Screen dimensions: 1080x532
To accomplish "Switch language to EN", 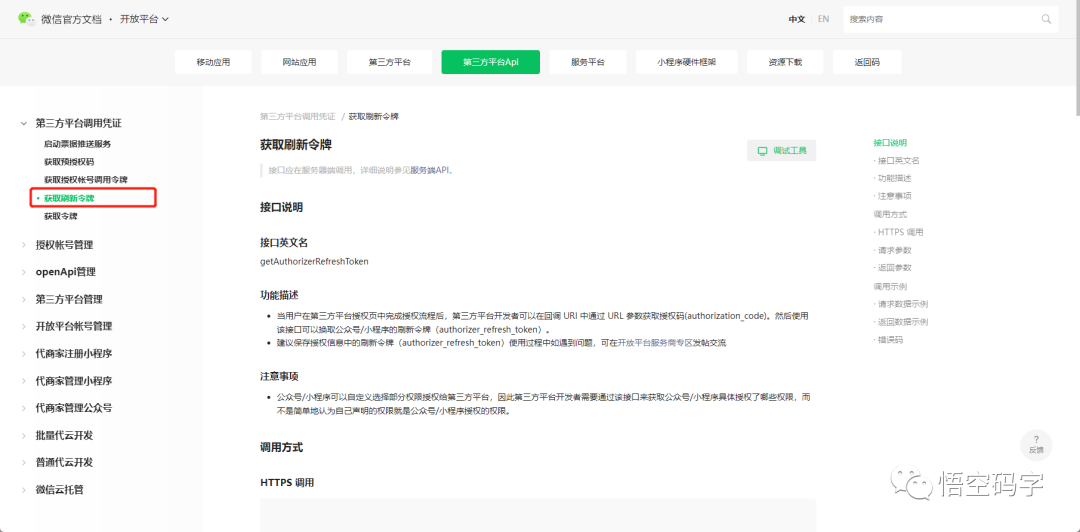I will tap(823, 19).
